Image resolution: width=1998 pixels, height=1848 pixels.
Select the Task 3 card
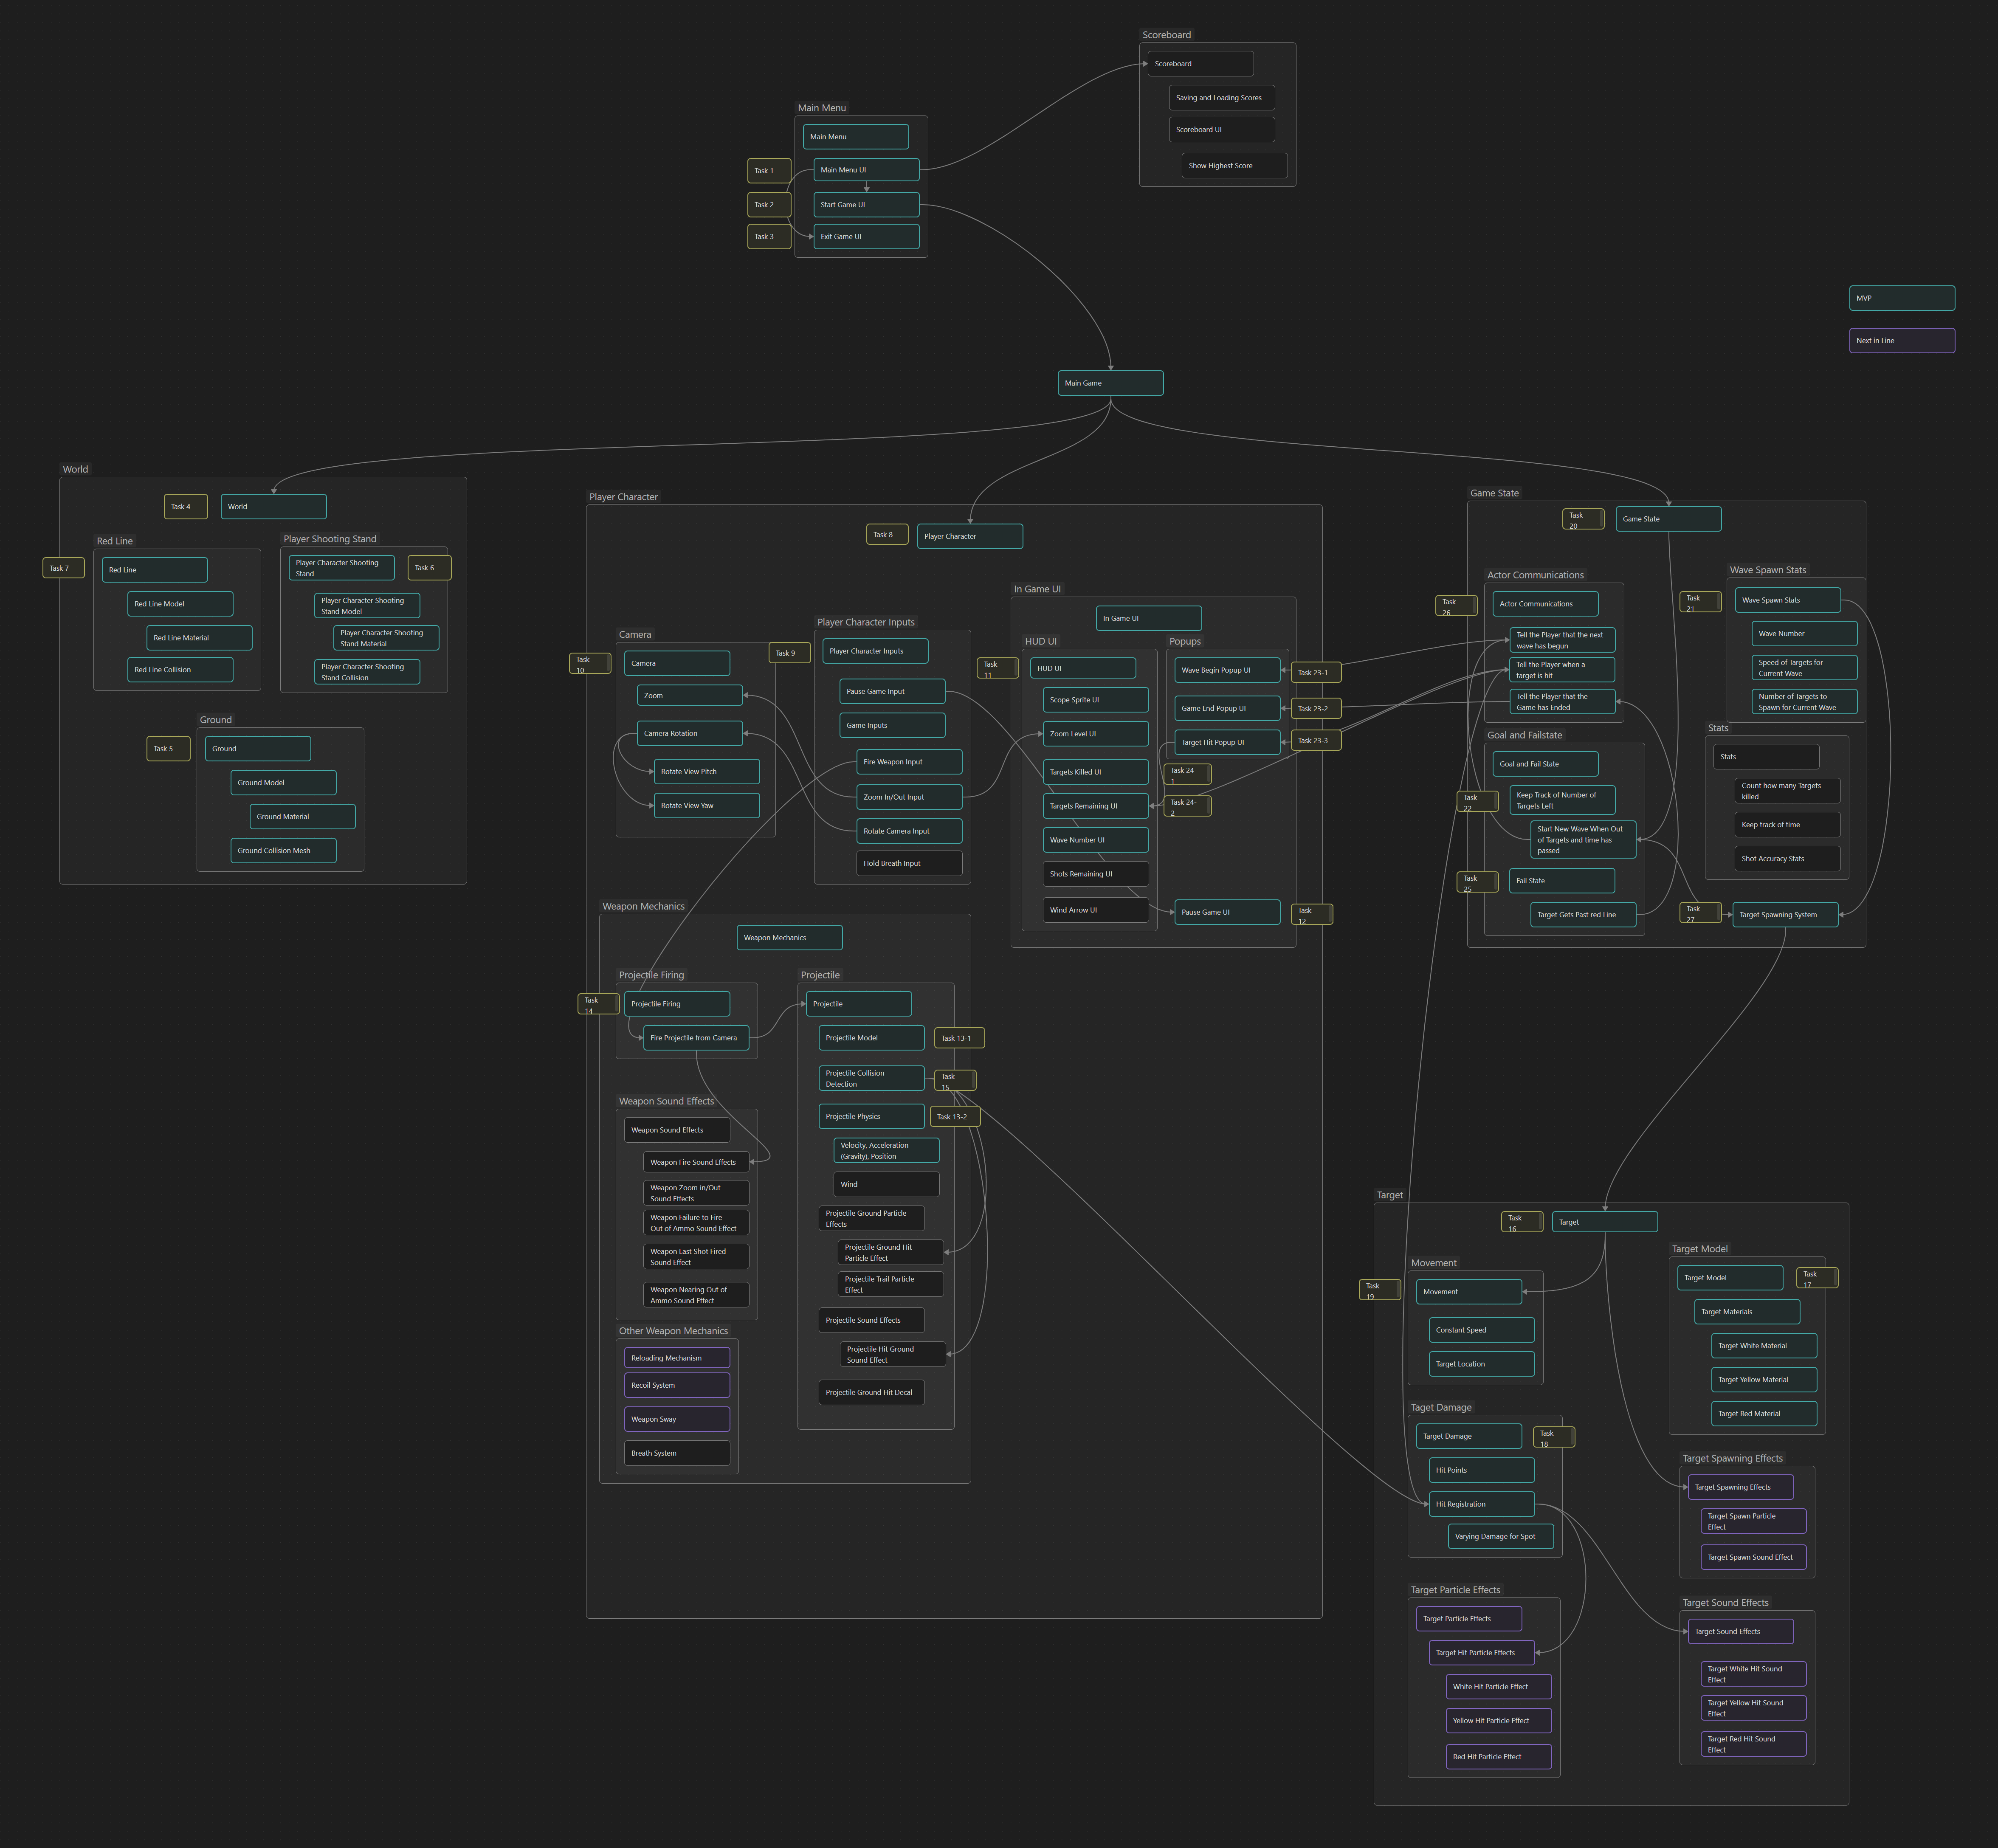(x=769, y=237)
